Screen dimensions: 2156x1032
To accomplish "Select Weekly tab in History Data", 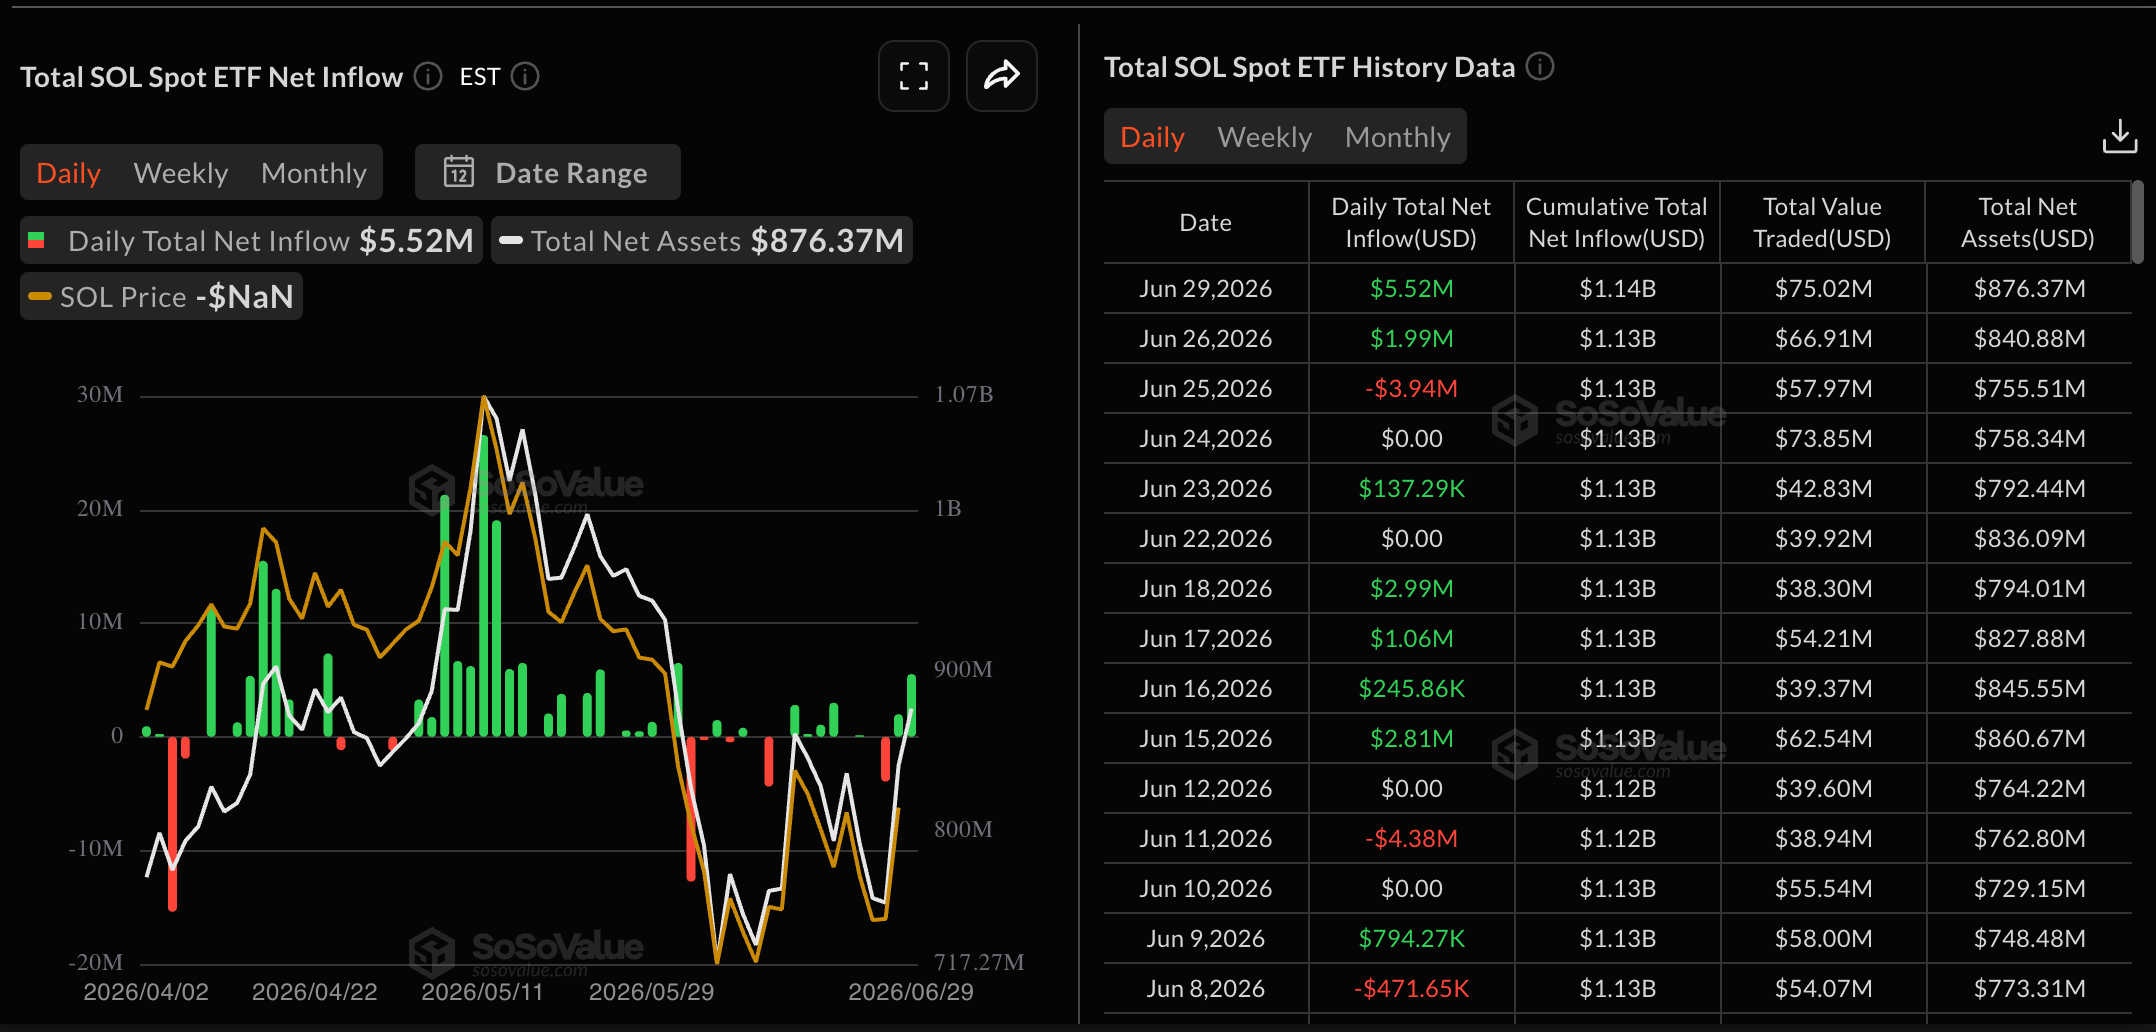I will click(1264, 137).
